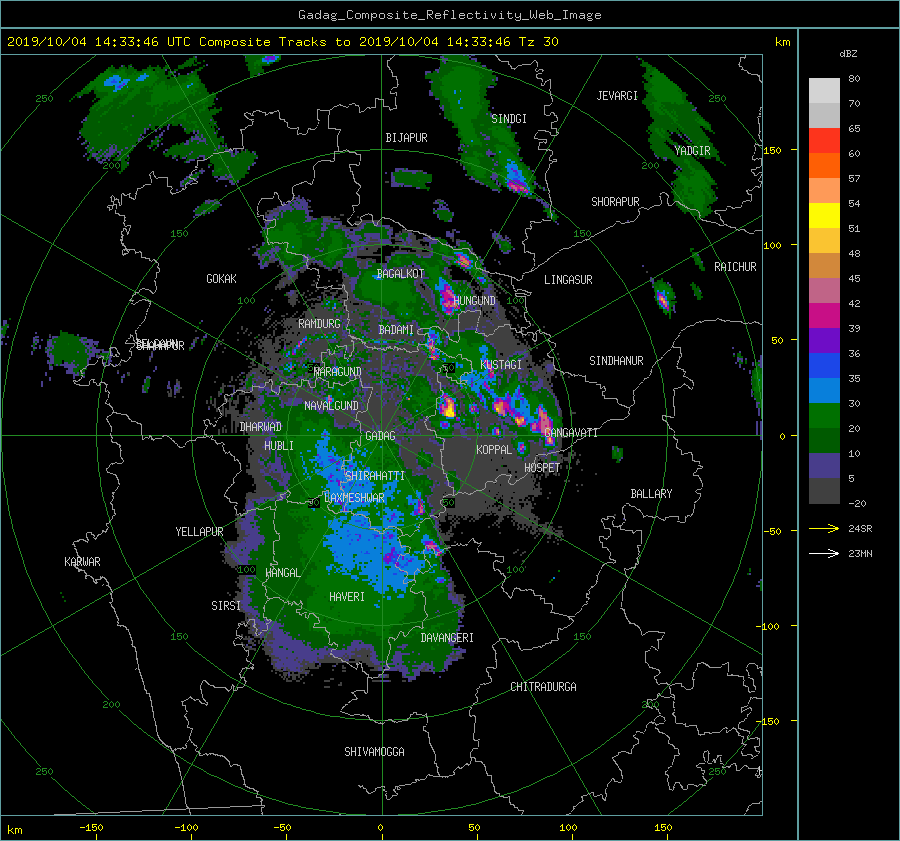900x841 pixels.
Task: Click the YADGIR label
Action: [x=692, y=151]
